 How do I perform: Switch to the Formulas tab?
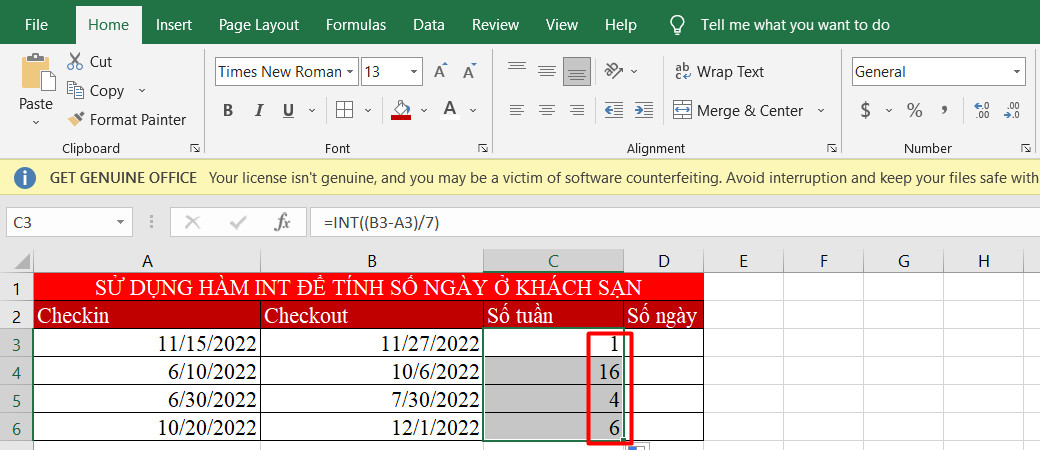[x=356, y=25]
